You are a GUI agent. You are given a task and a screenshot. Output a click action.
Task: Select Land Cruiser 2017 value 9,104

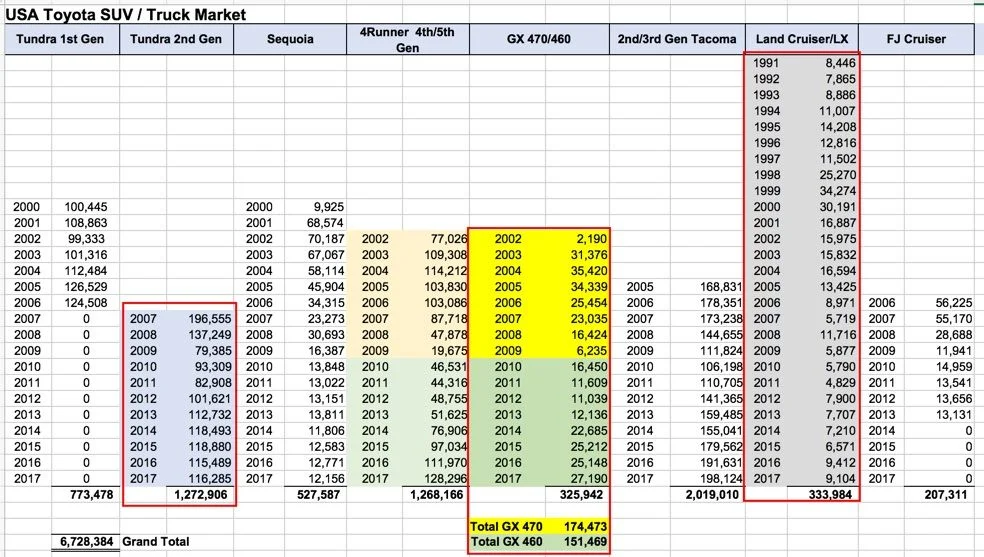click(840, 479)
